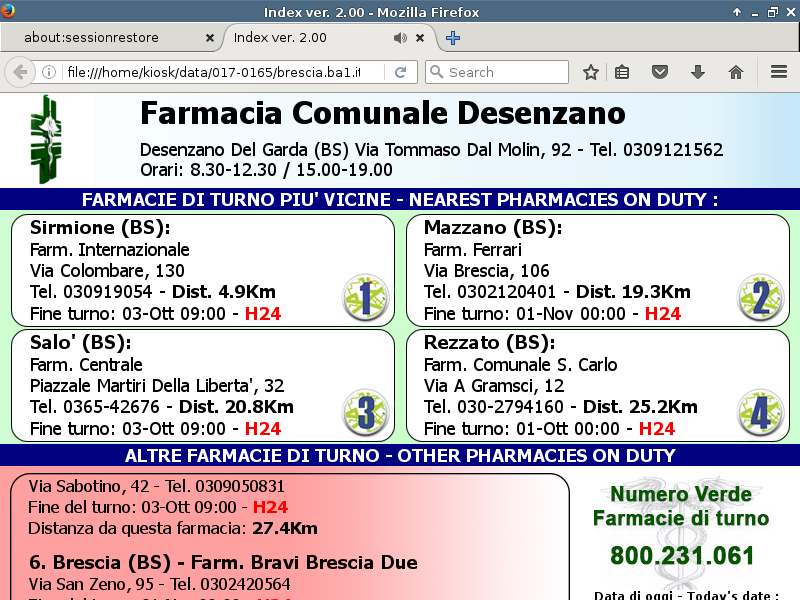Open a new tab with plus button
The height and width of the screenshot is (600, 800).
point(453,38)
